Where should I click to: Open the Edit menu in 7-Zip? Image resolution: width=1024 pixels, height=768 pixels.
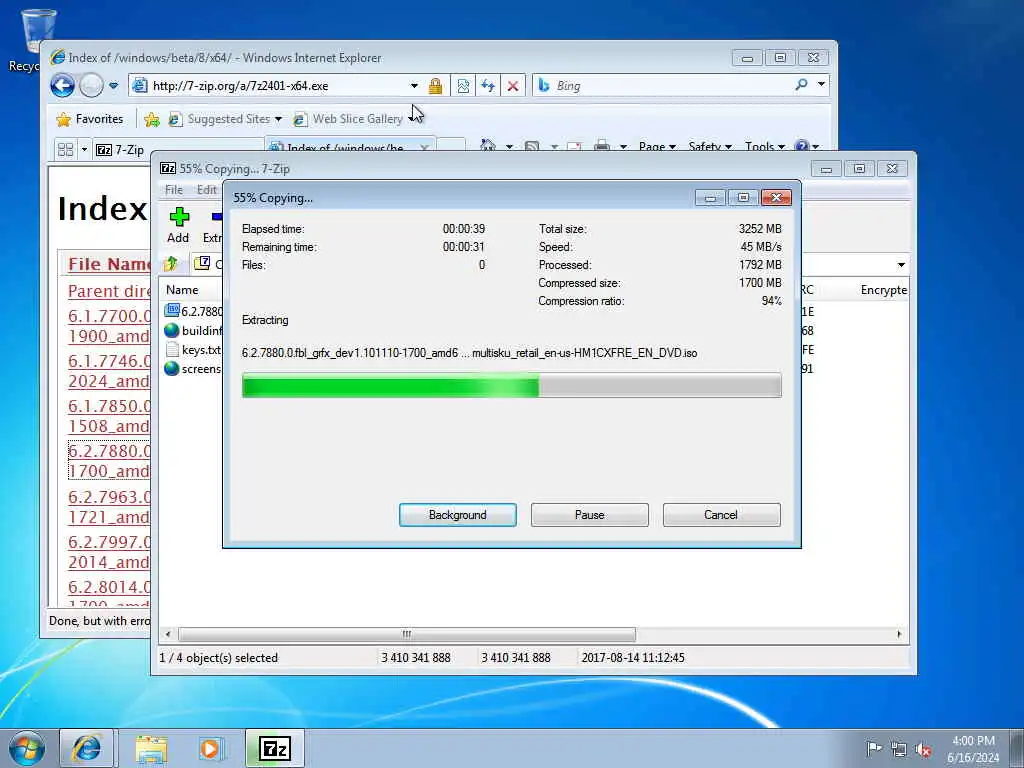207,190
